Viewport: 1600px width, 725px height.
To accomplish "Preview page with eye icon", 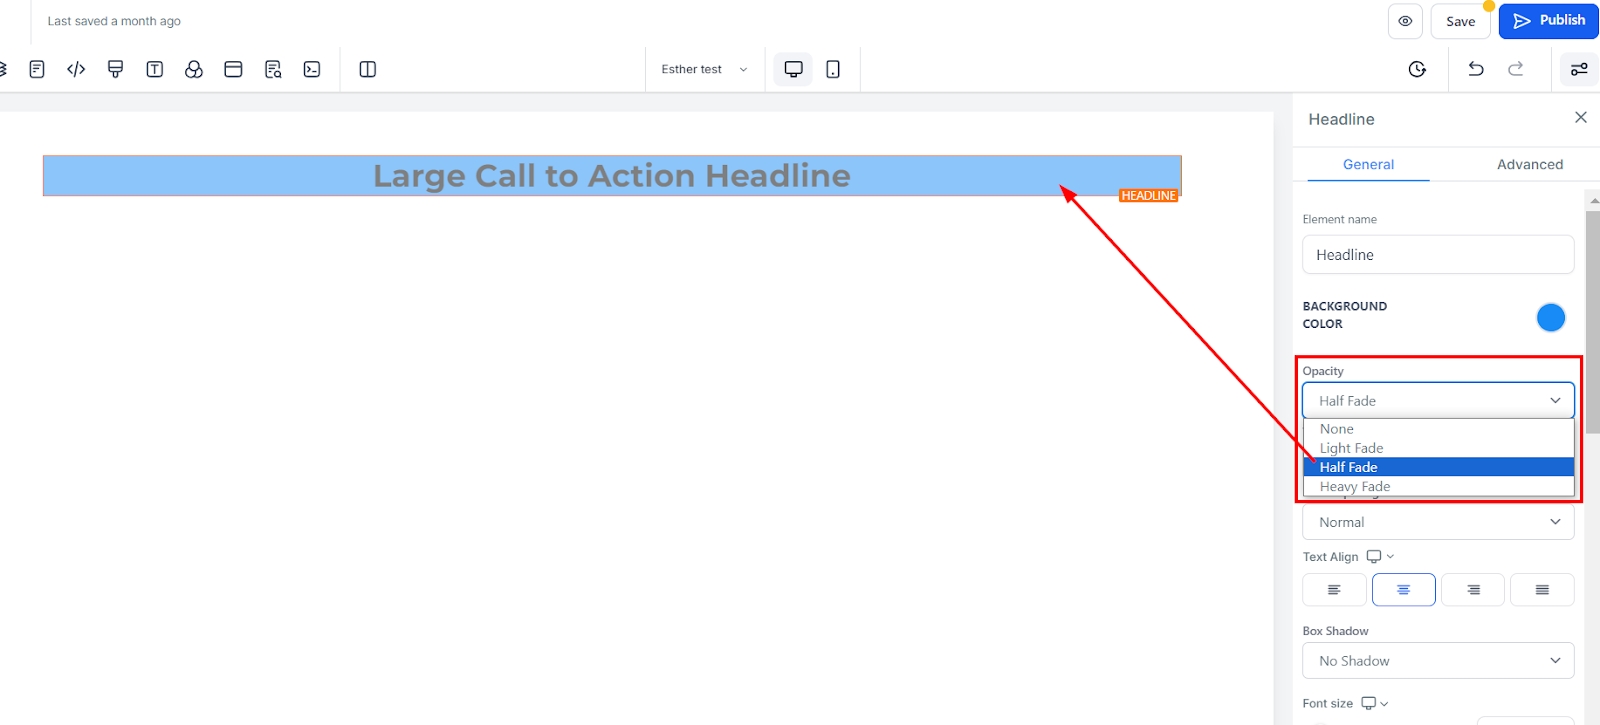I will (x=1405, y=21).
